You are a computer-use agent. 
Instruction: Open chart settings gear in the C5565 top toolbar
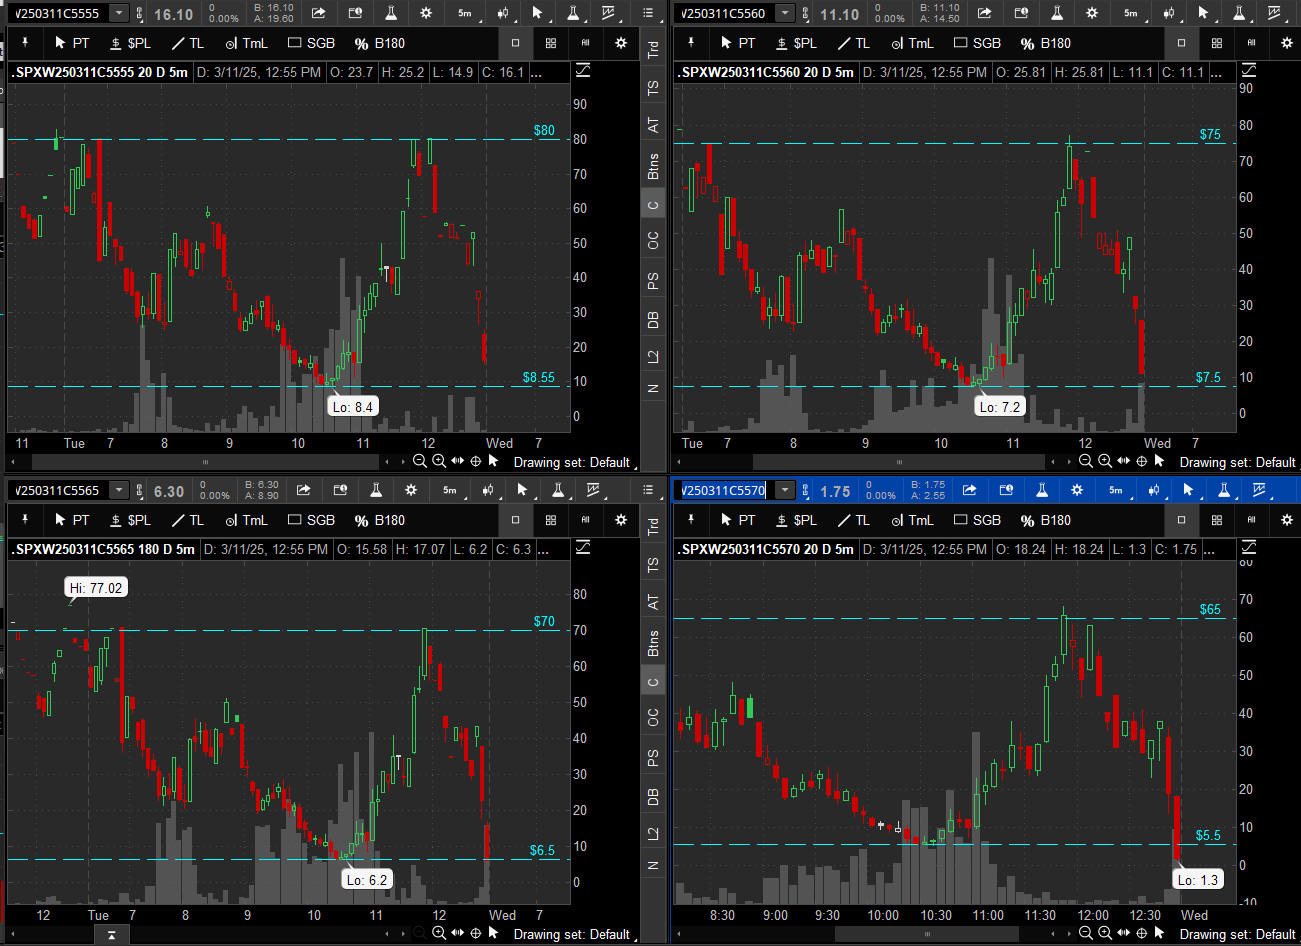pyautogui.click(x=411, y=490)
